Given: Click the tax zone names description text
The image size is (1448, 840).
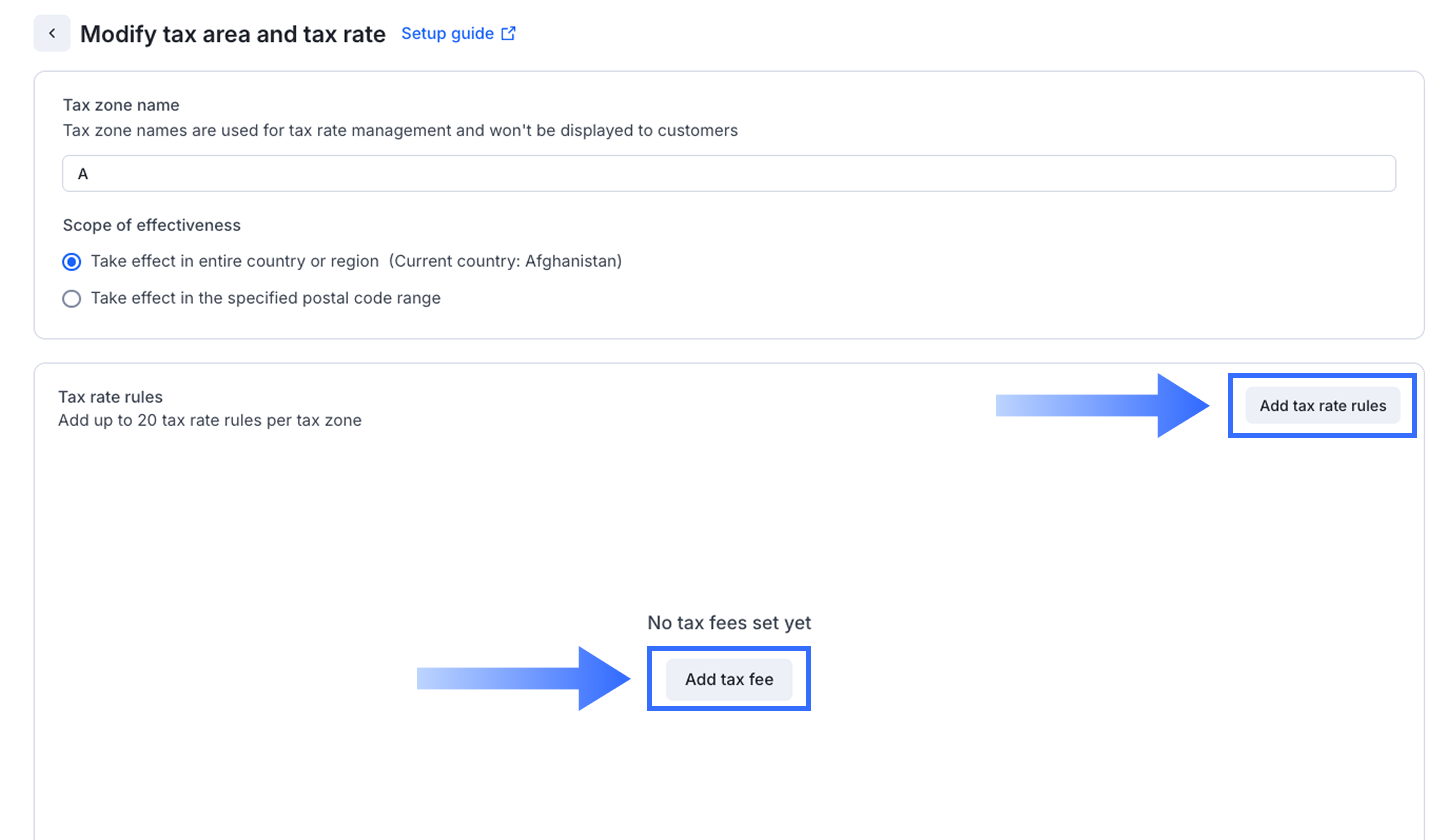Looking at the screenshot, I should pos(400,130).
